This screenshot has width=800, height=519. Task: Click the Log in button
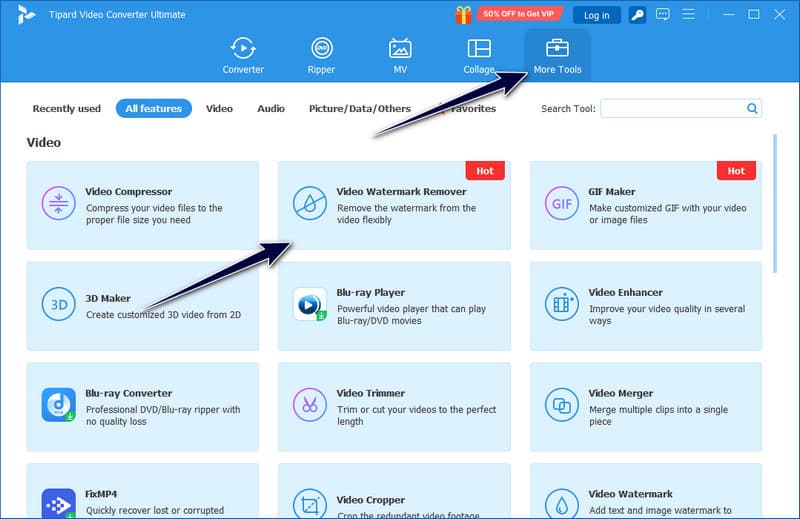point(596,15)
